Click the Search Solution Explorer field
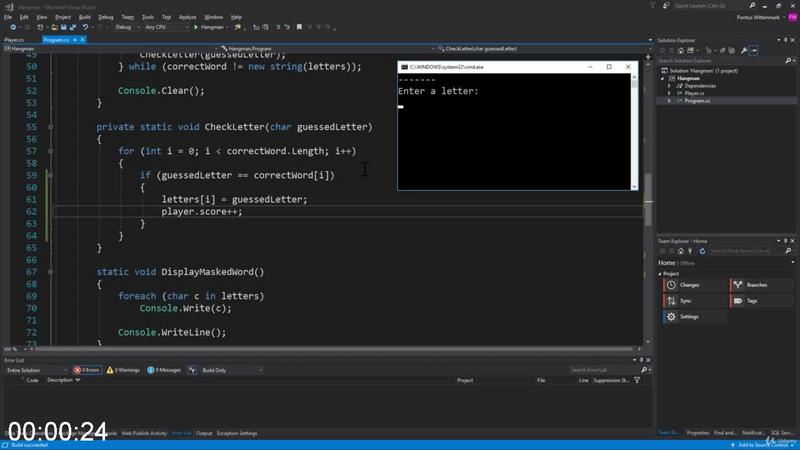The width and height of the screenshot is (800, 450). [720, 61]
